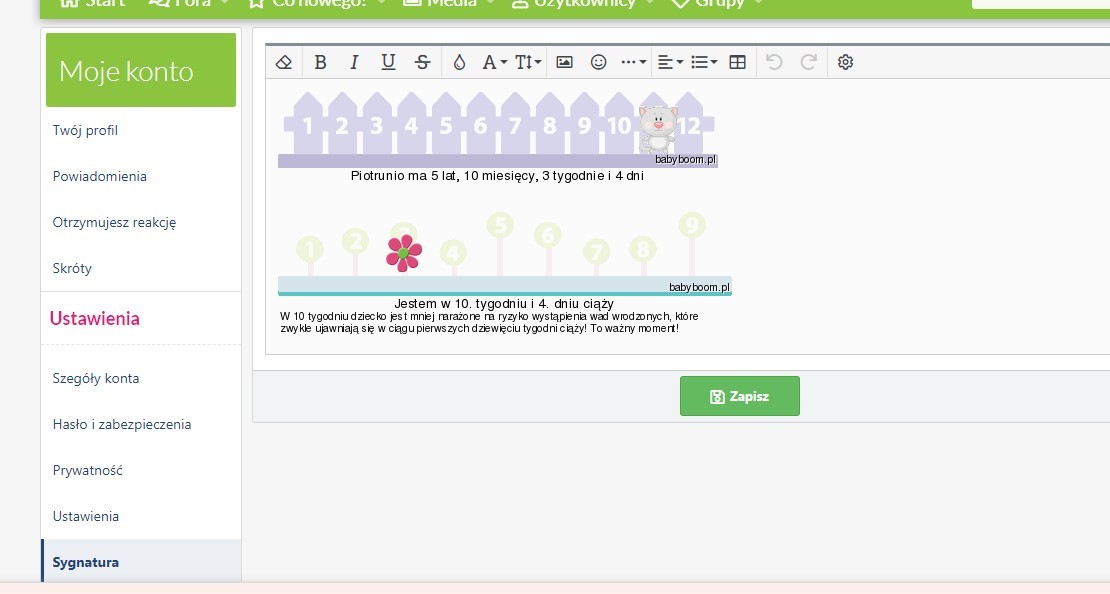The height and width of the screenshot is (594, 1110).
Task: Open the list formatting dropdown
Action: pos(704,62)
